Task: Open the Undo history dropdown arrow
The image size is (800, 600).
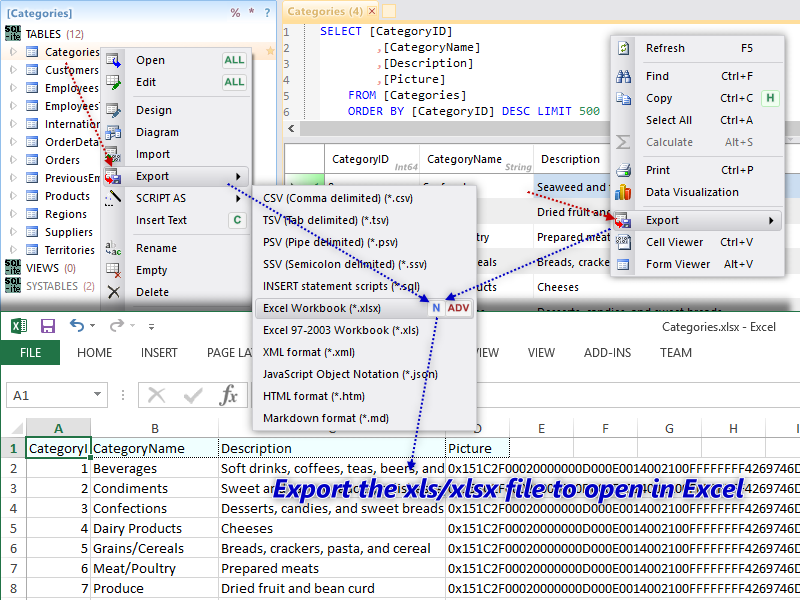Action: click(92, 326)
